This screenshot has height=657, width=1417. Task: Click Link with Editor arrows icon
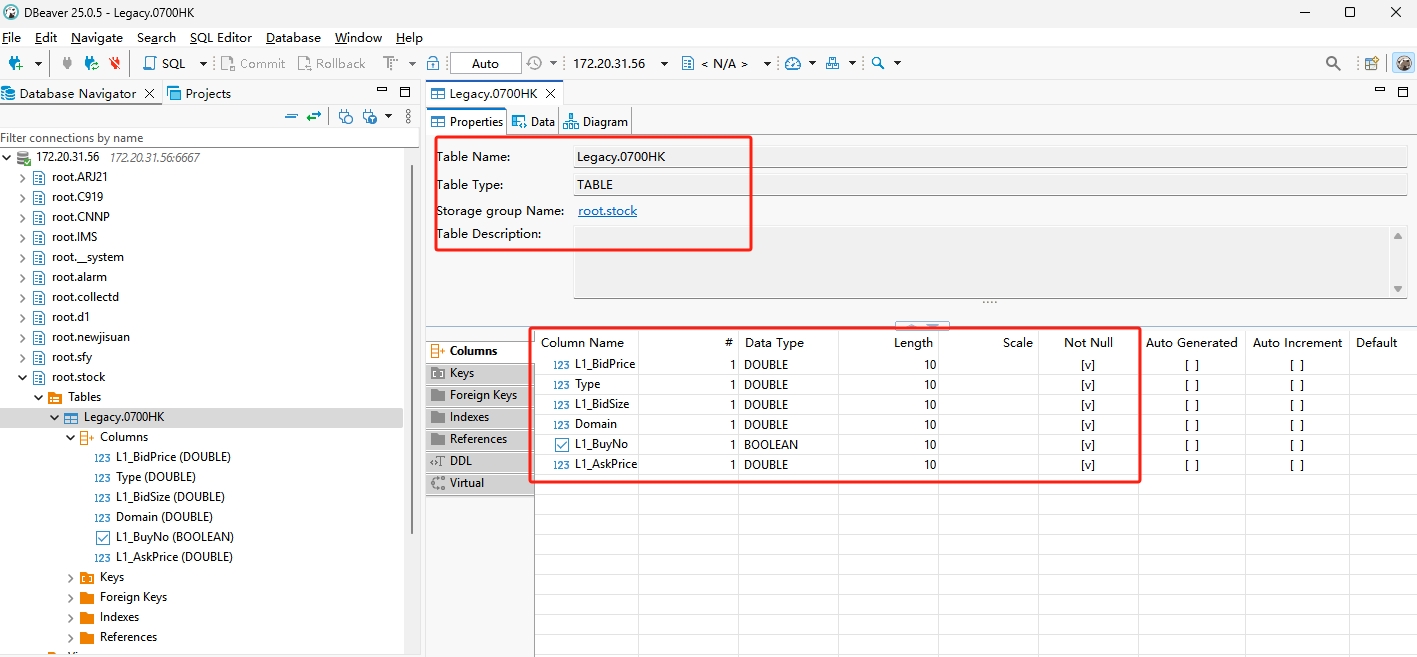click(x=314, y=116)
